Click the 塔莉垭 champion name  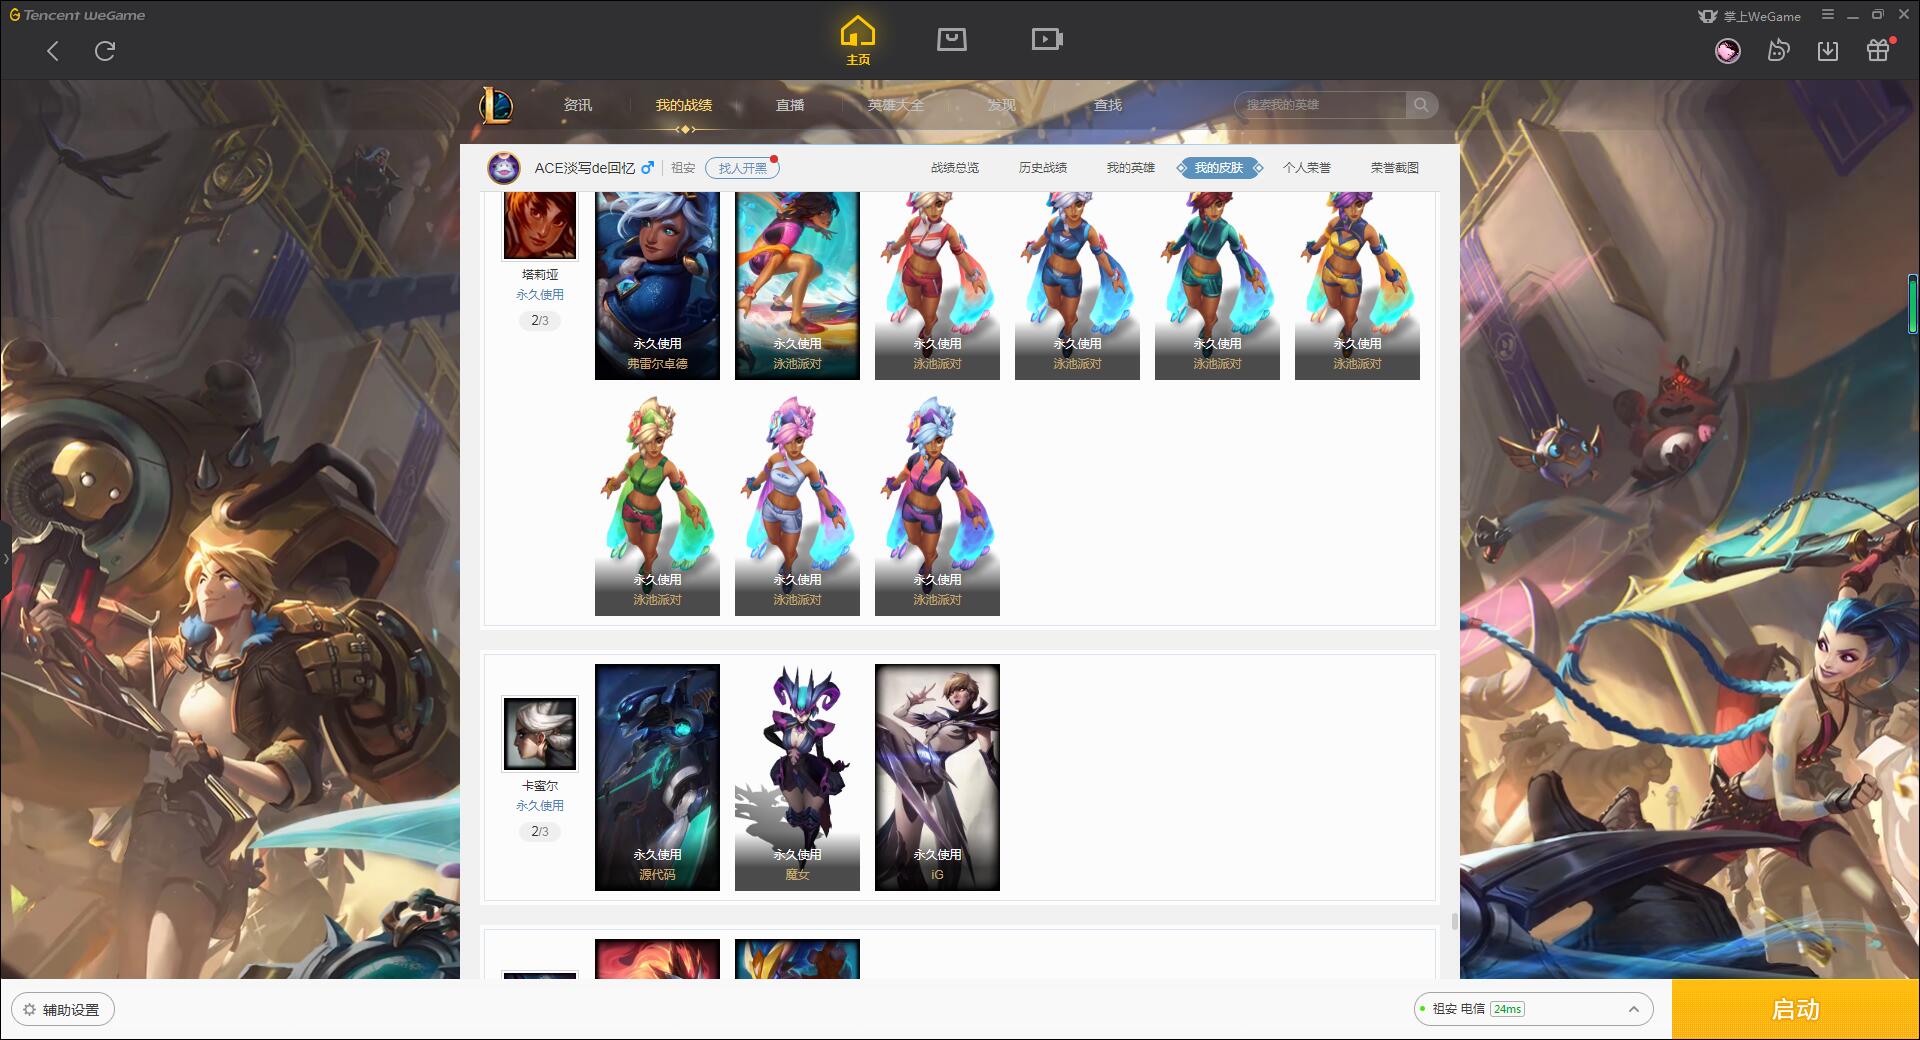tap(540, 274)
